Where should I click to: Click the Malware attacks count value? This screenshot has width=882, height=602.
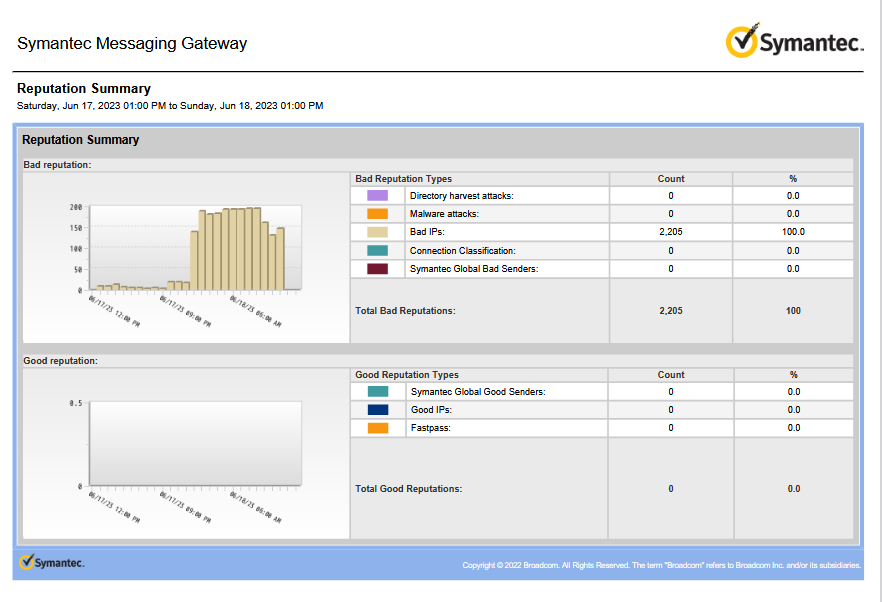coord(671,214)
